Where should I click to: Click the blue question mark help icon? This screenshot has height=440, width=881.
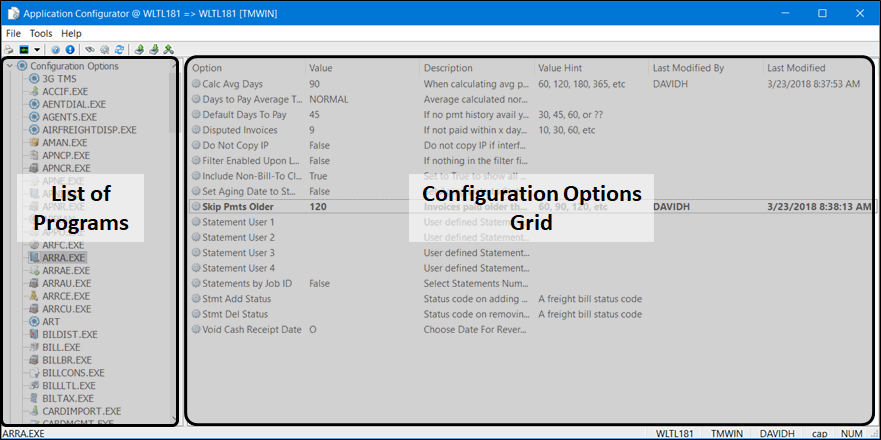point(56,49)
